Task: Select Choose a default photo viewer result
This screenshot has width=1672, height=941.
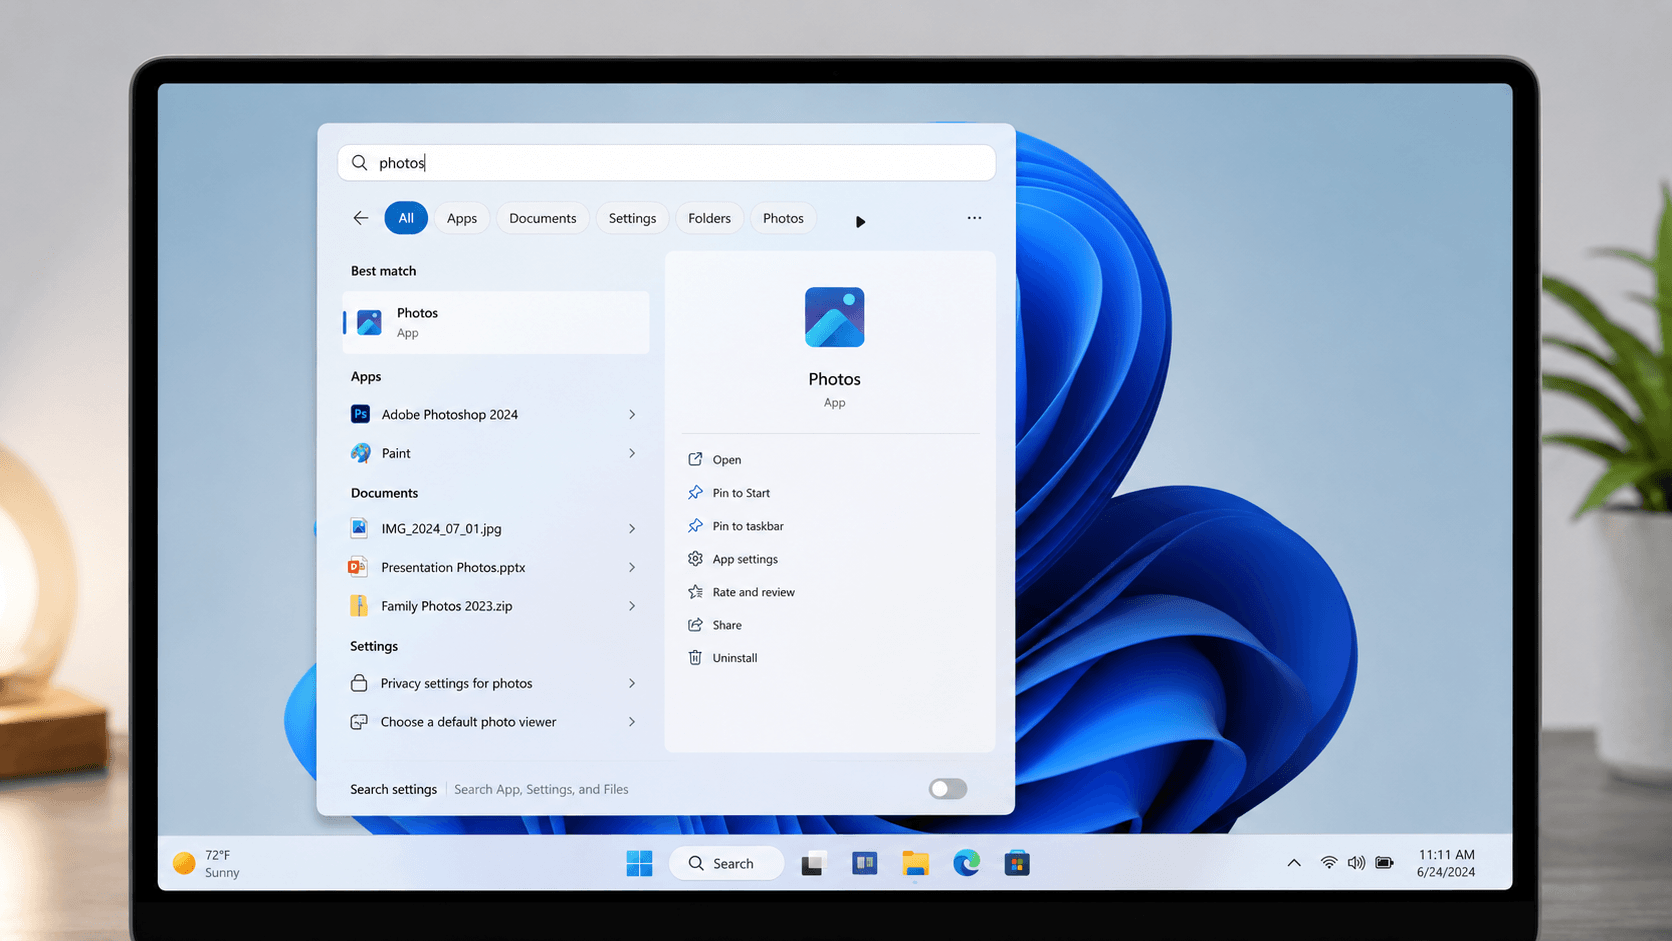Action: (468, 722)
